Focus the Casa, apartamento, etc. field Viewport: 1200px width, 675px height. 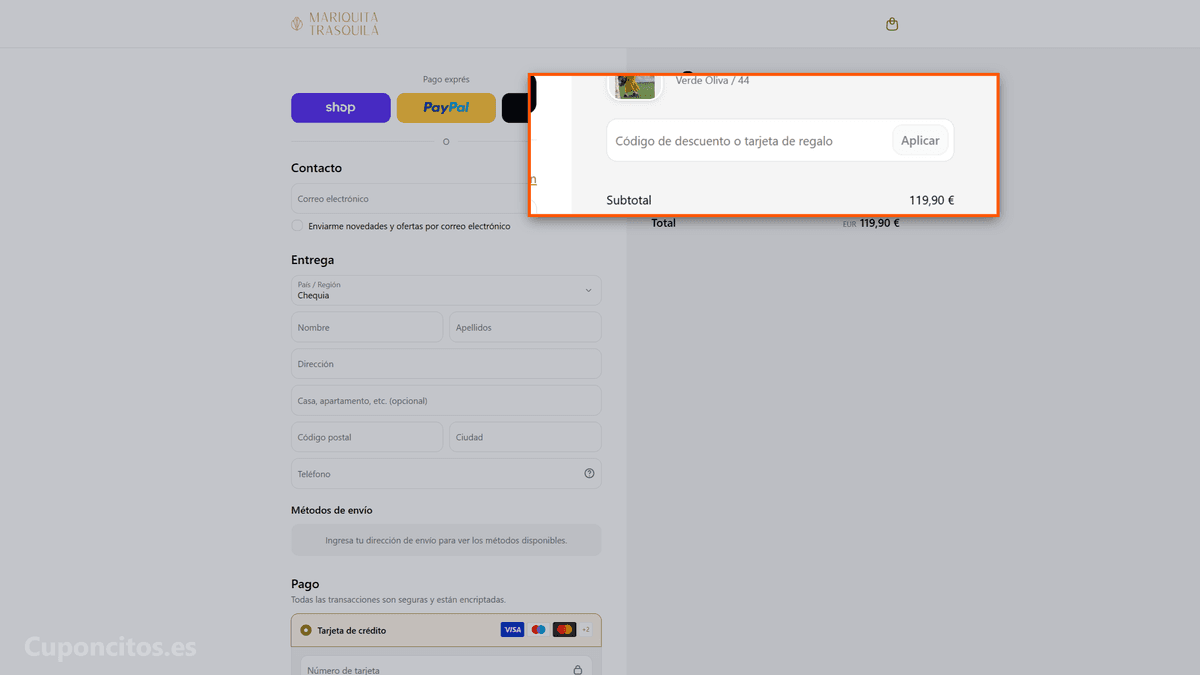(x=446, y=401)
